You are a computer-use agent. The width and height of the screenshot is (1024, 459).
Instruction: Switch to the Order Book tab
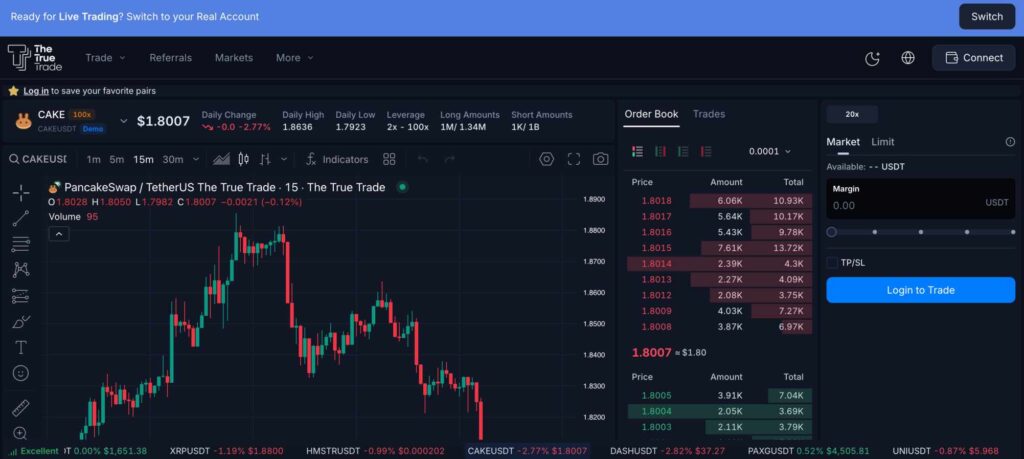[x=651, y=114]
